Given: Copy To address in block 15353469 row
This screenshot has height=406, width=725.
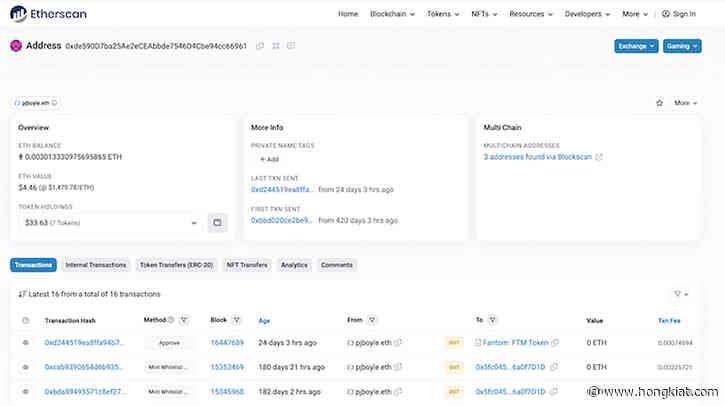Looking at the screenshot, I should pos(553,367).
